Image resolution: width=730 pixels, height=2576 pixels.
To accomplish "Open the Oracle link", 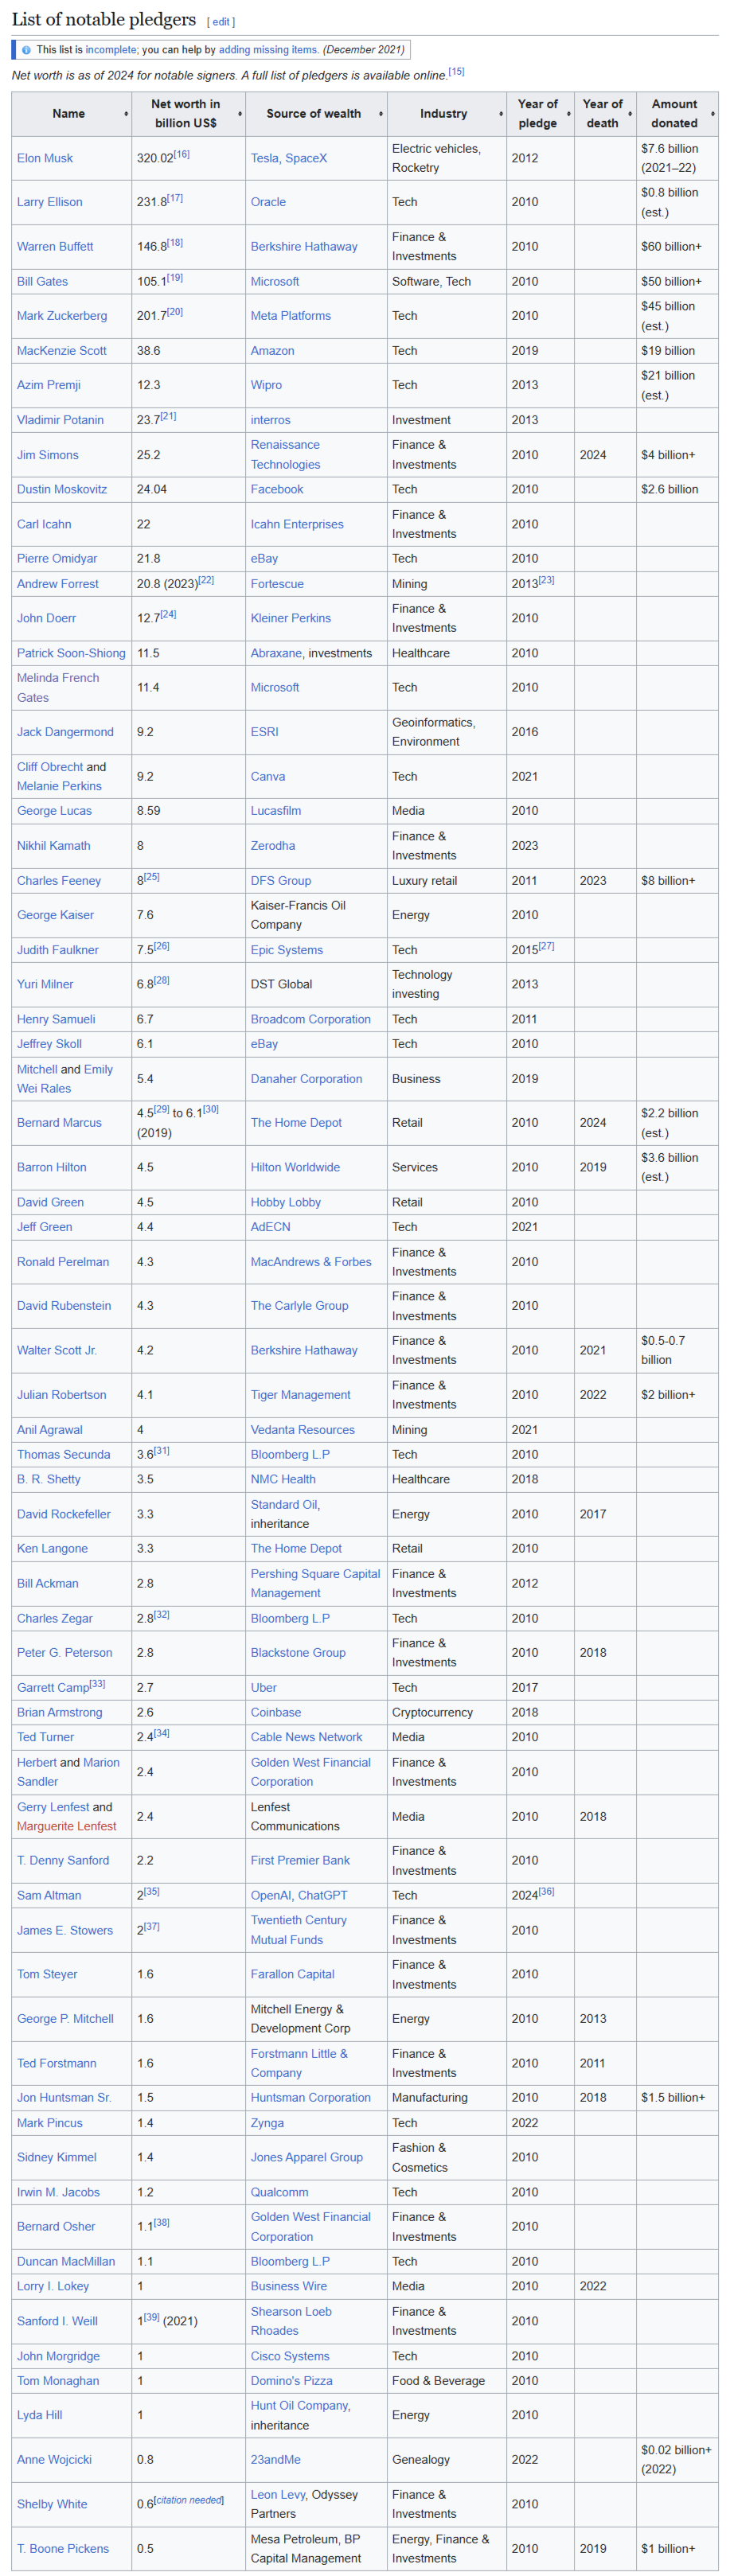I will click(268, 202).
